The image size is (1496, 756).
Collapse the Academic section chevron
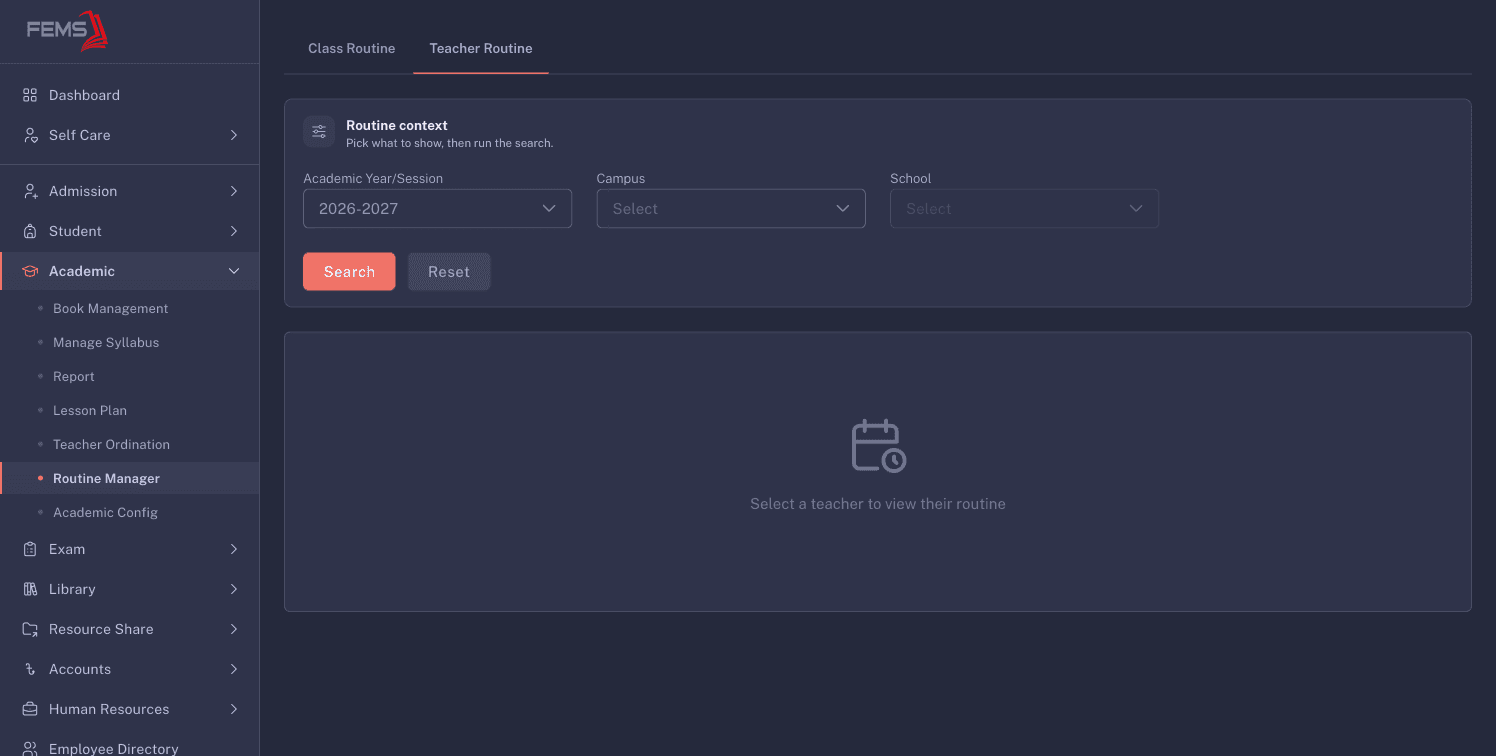234,271
